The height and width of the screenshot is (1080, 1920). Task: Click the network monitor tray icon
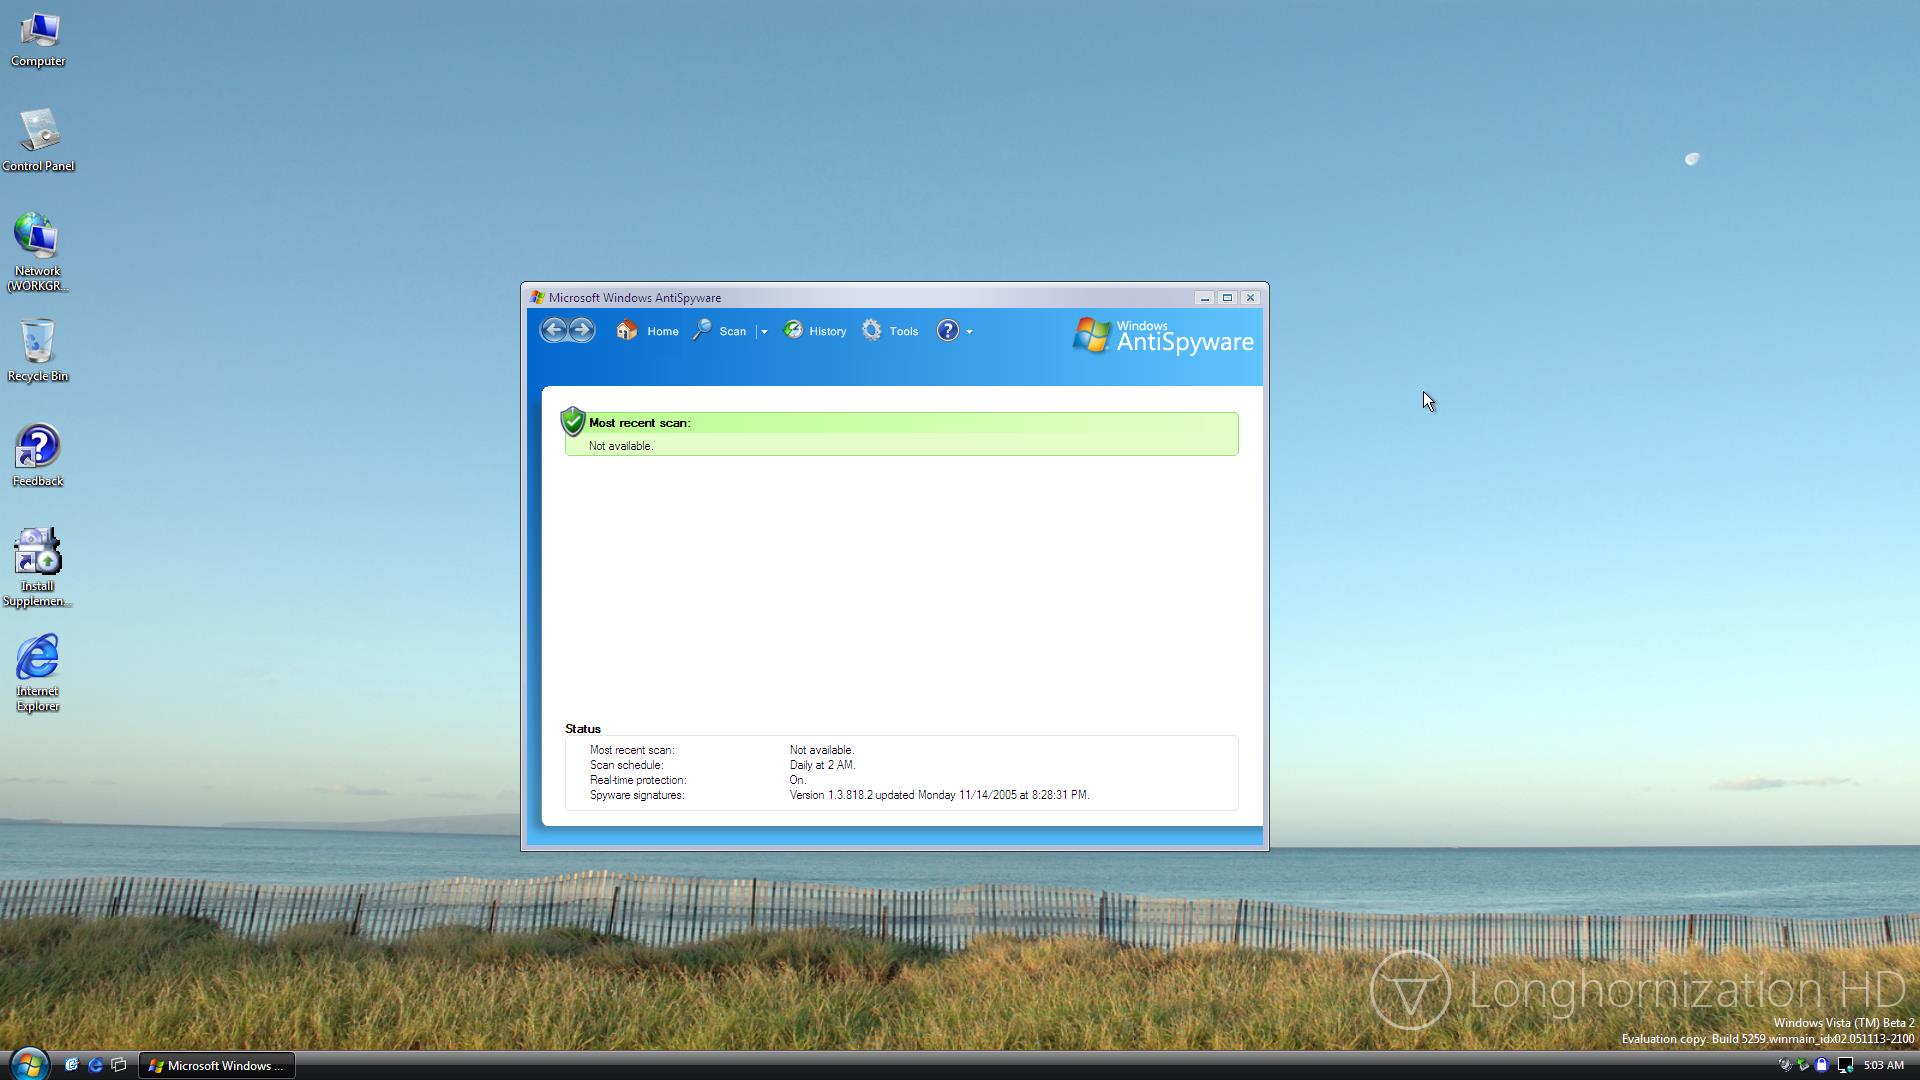1845,1065
